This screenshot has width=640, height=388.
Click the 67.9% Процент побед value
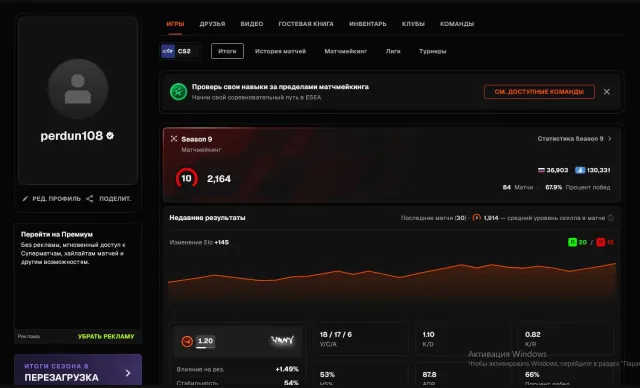point(578,187)
